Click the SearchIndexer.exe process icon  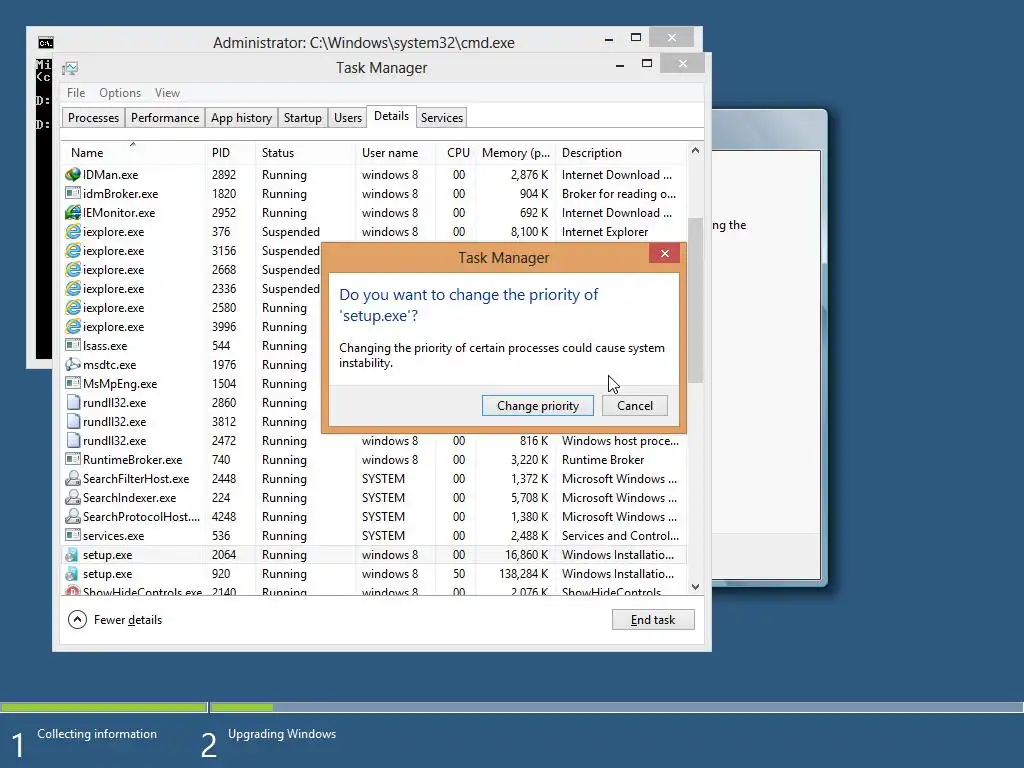click(x=72, y=497)
